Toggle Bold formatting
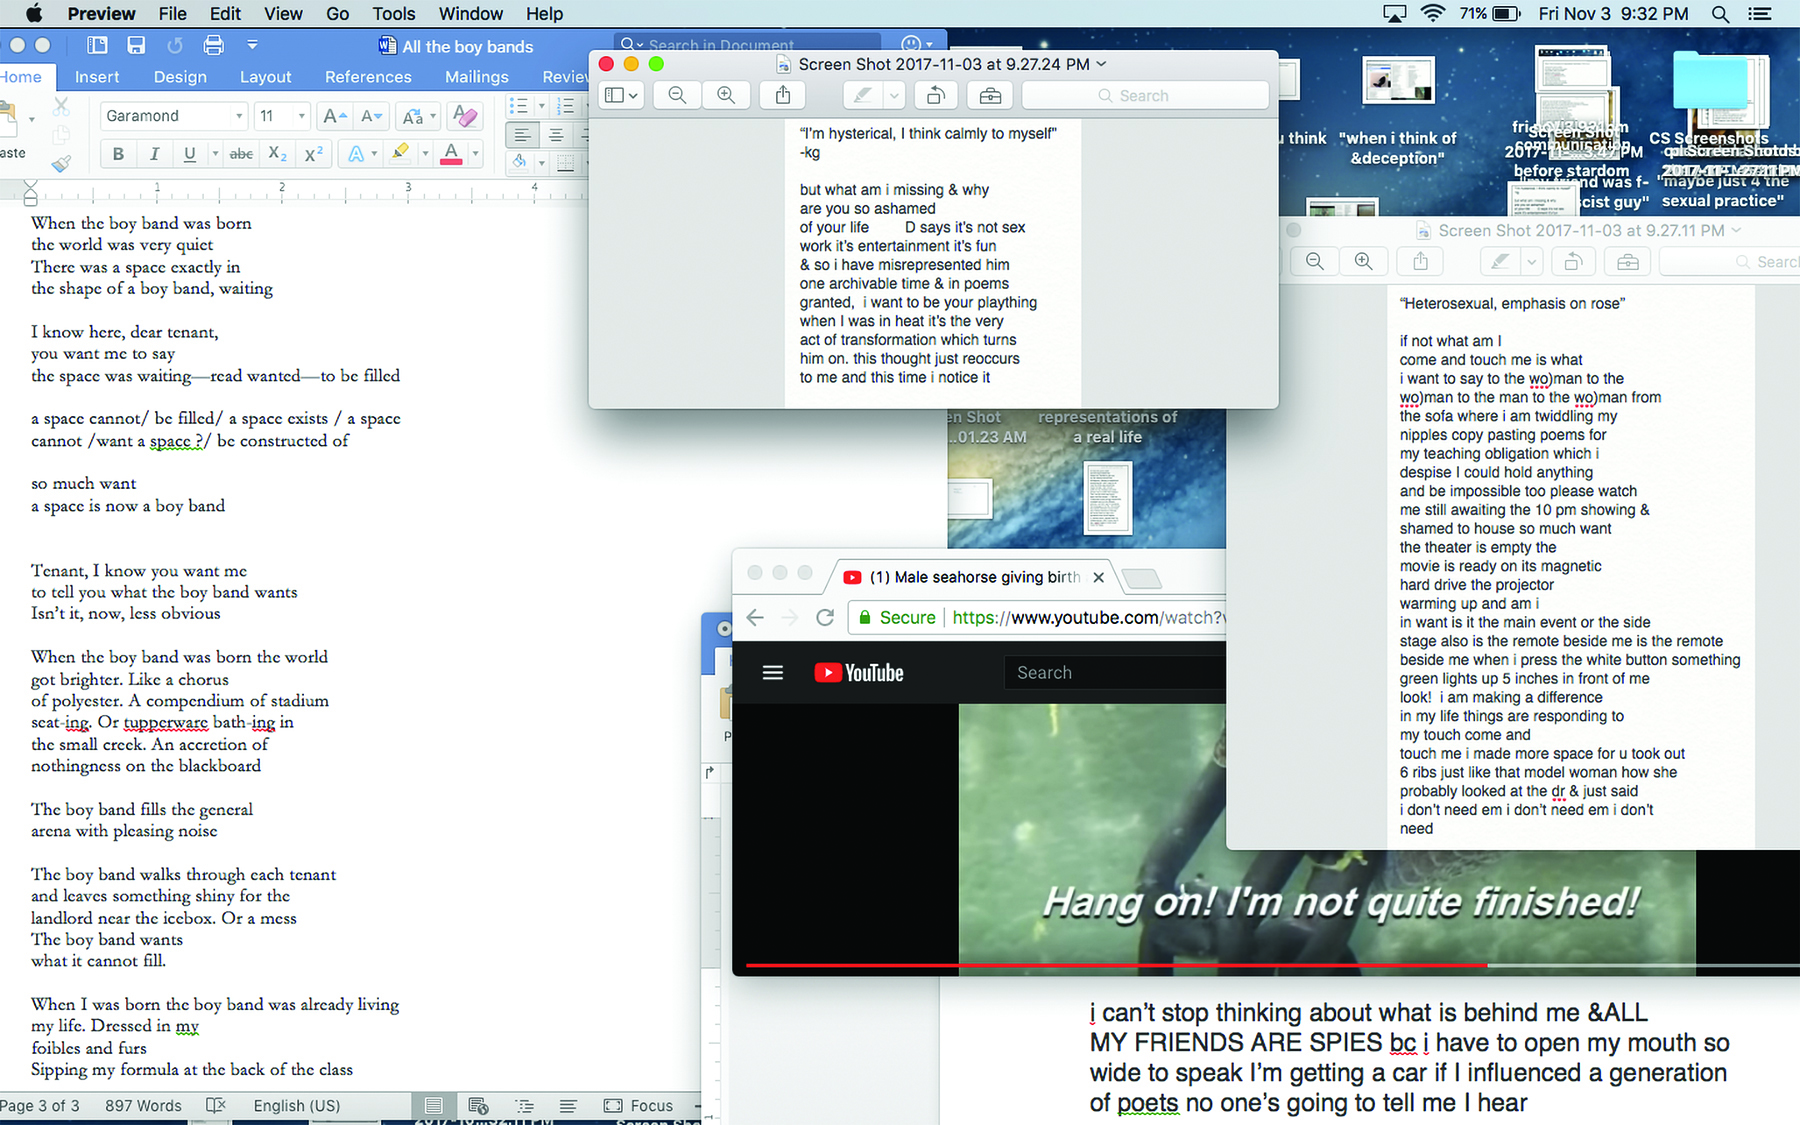 (118, 154)
